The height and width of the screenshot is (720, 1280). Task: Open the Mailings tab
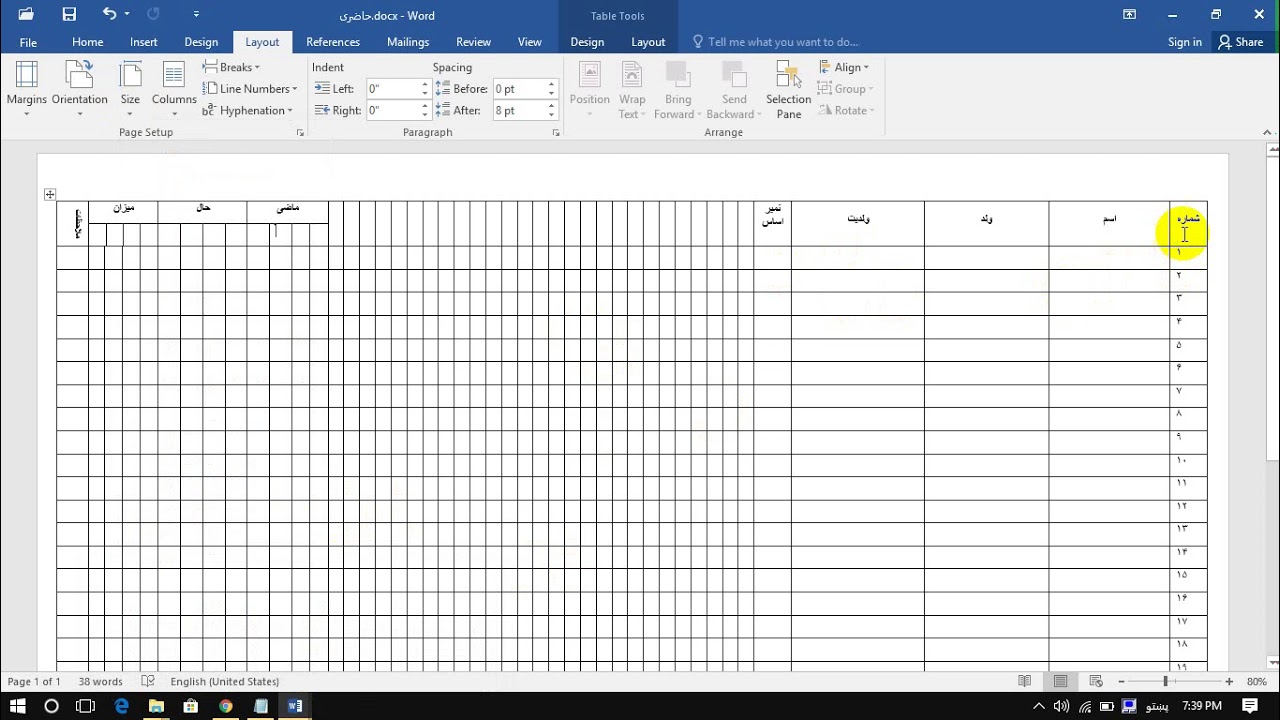[408, 42]
